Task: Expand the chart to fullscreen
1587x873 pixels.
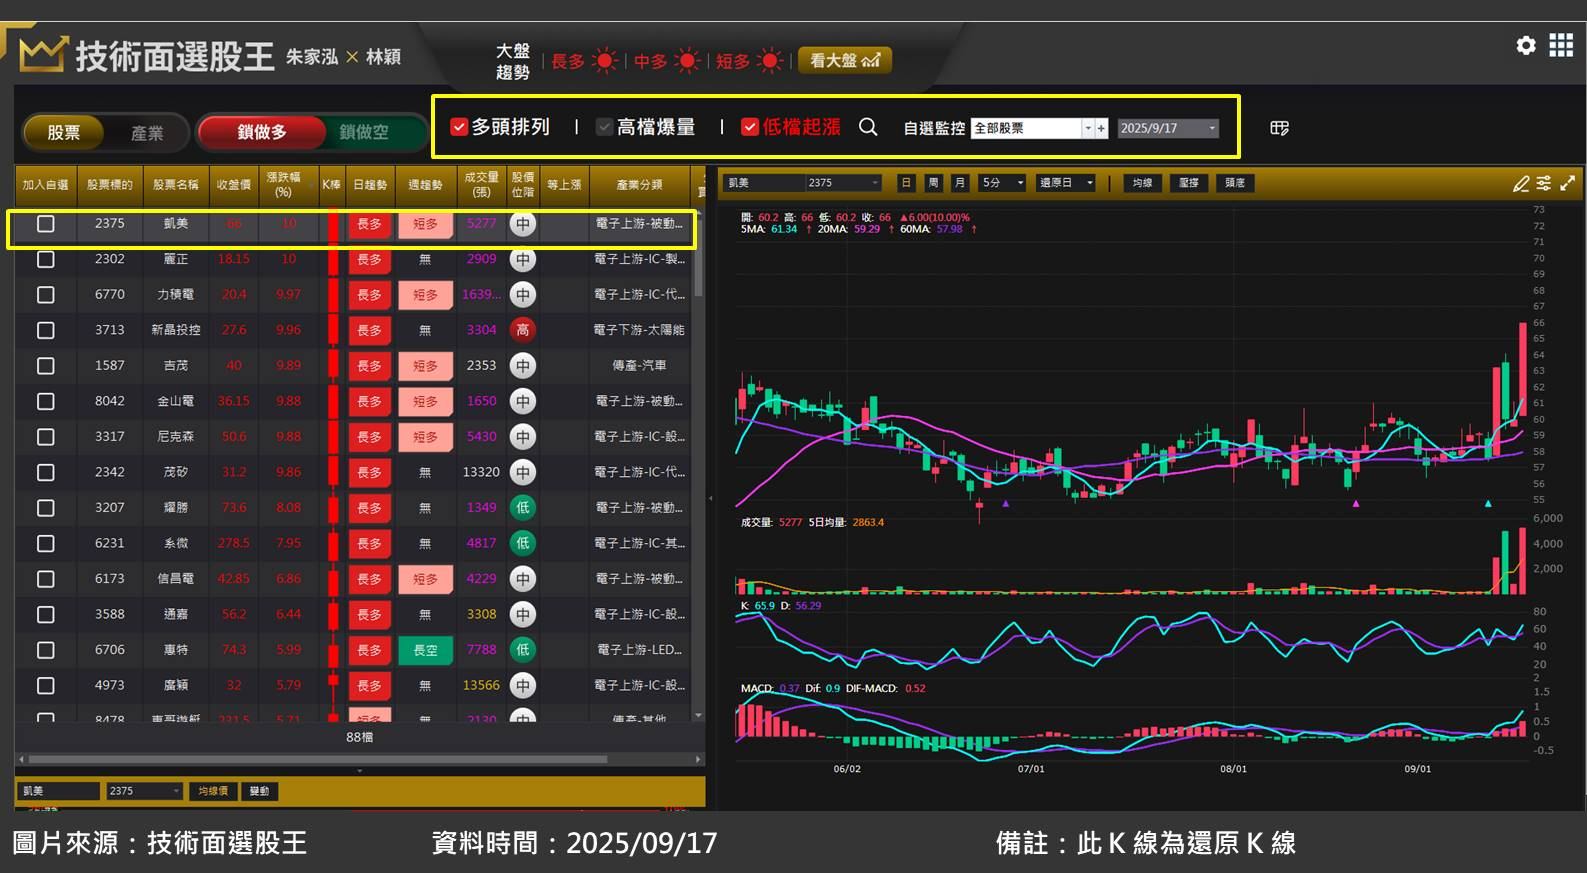Action: coord(1567,183)
